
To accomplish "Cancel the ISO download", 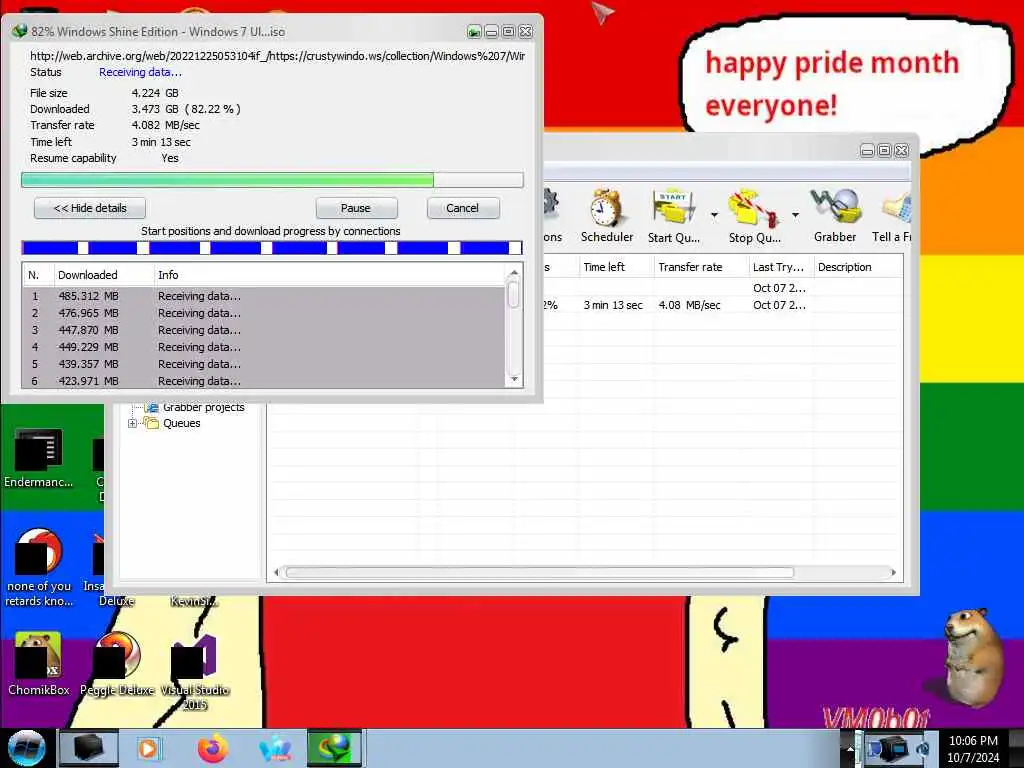I will (462, 208).
